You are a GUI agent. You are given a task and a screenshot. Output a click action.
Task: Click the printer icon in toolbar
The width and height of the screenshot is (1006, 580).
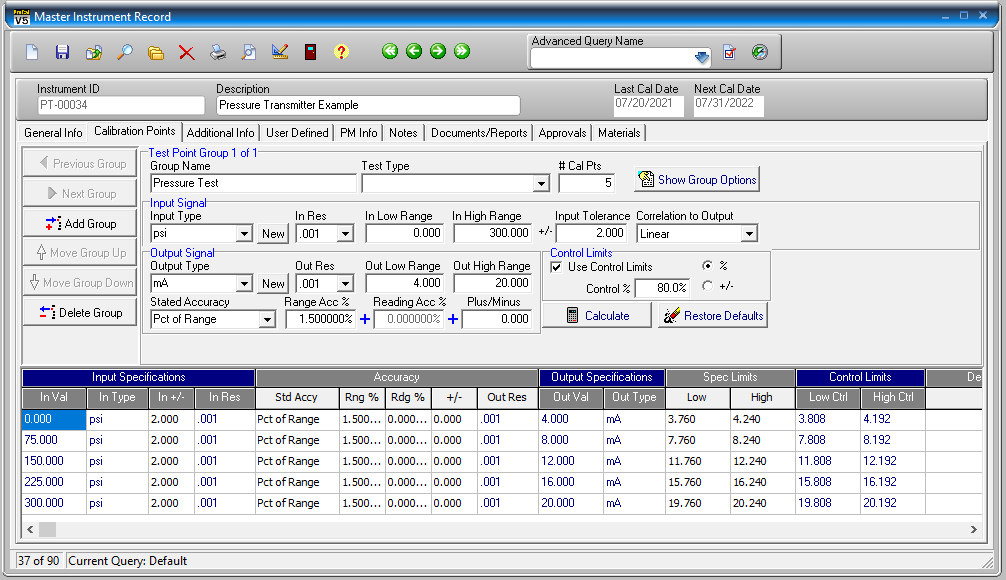point(217,52)
